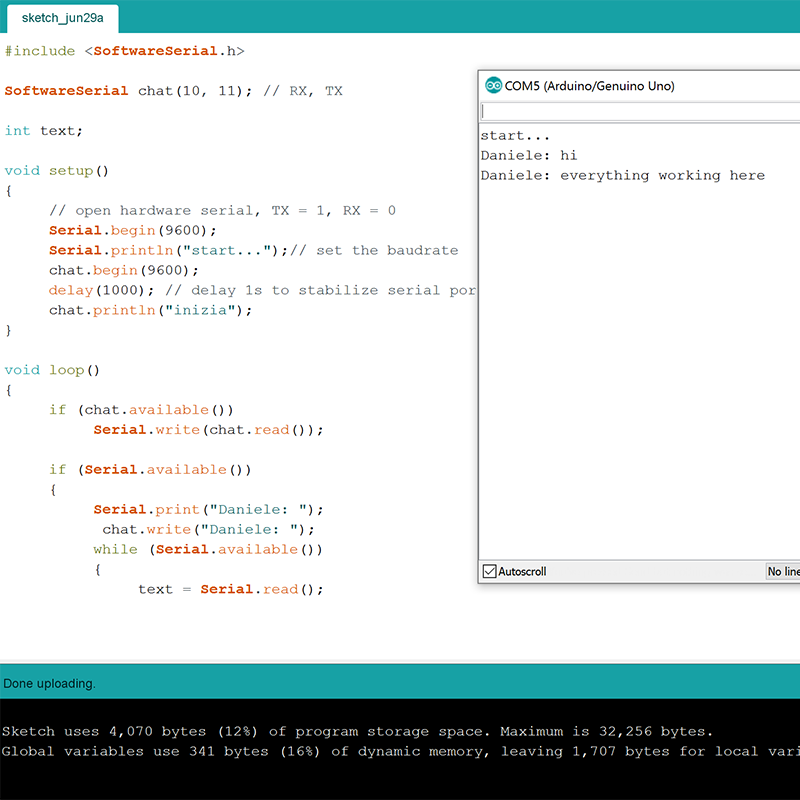Click the 'chat.println("inizia");' line

tap(151, 310)
